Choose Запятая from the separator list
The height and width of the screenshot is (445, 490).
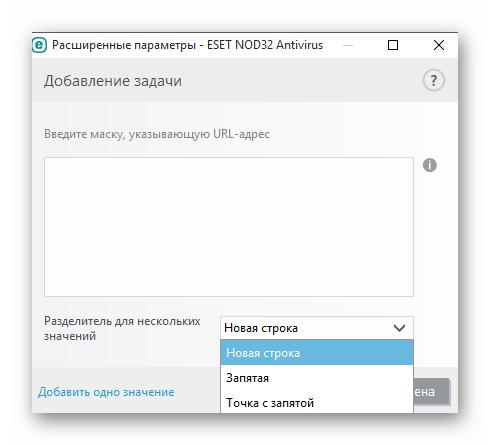click(317, 378)
